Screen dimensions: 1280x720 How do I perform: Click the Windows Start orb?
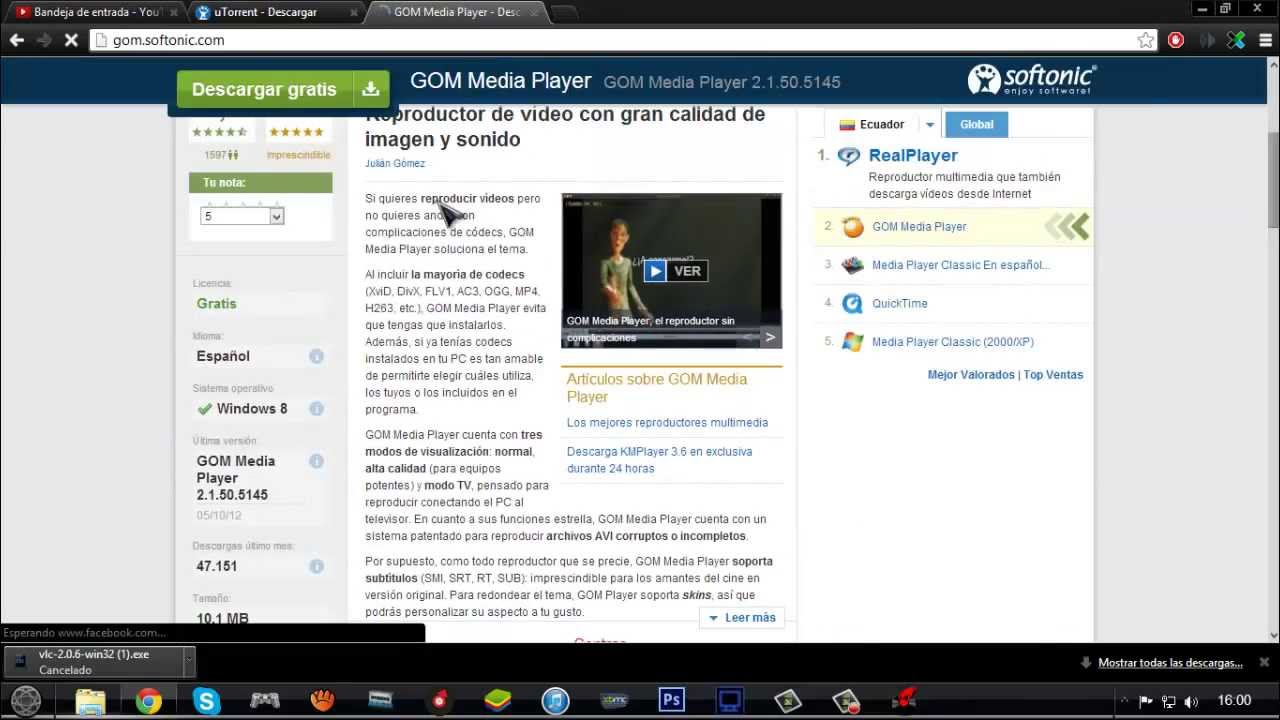click(x=26, y=701)
